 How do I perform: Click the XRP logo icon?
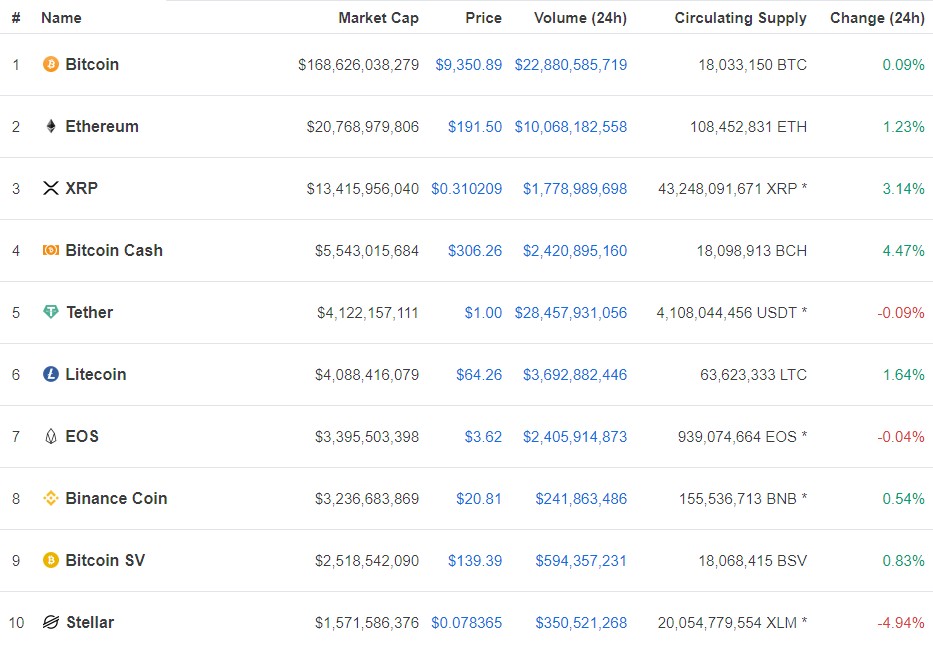(51, 188)
